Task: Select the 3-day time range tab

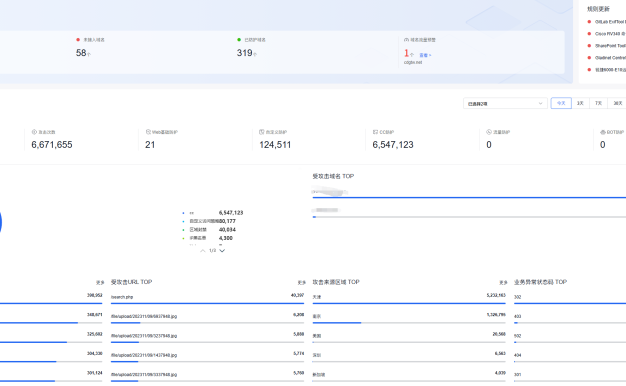Action: point(580,103)
